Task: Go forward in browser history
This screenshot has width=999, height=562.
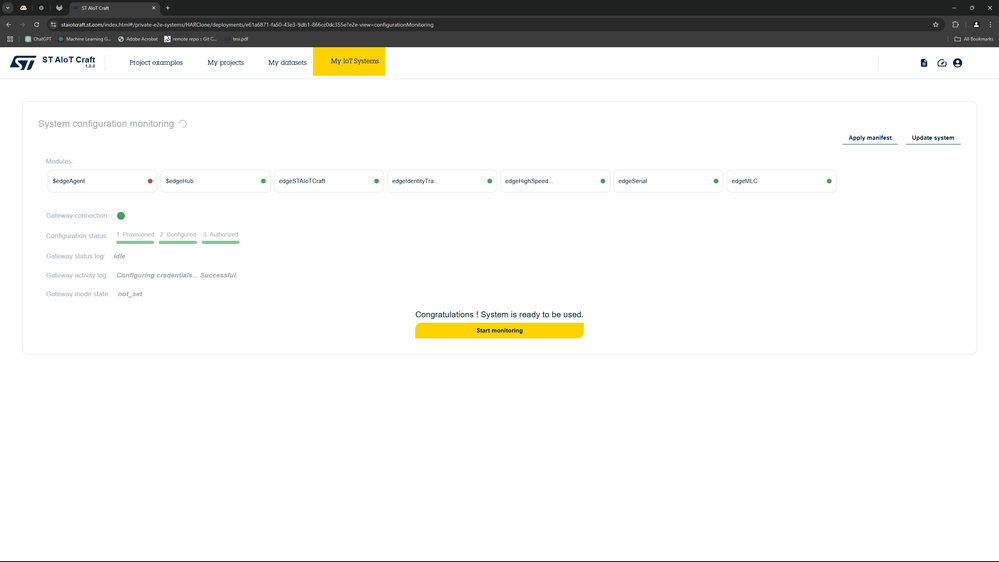Action: (22, 25)
